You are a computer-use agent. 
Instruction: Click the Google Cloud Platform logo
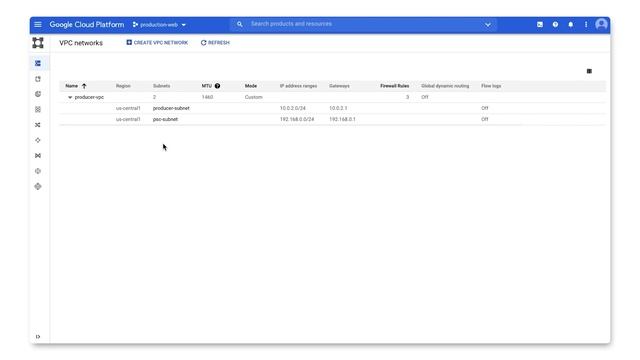pos(87,24)
